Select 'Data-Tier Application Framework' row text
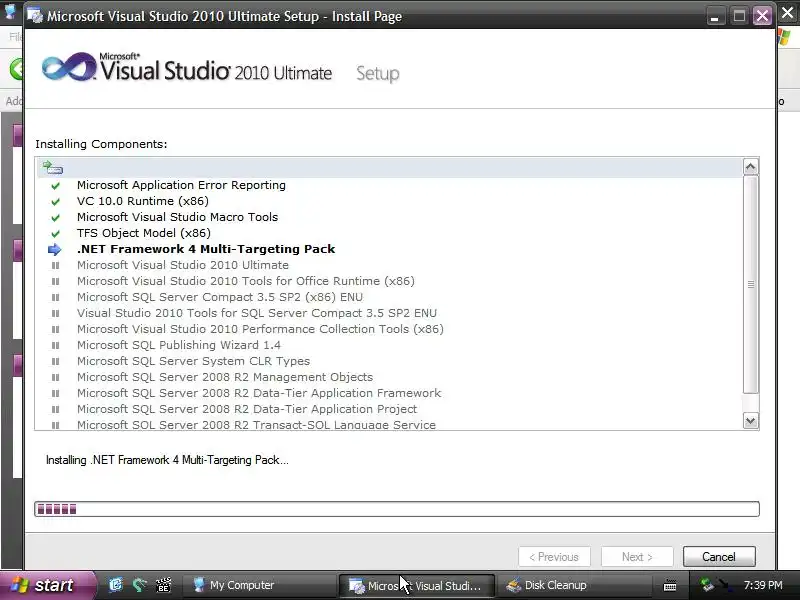Screen dimensions: 800x600 point(259,393)
